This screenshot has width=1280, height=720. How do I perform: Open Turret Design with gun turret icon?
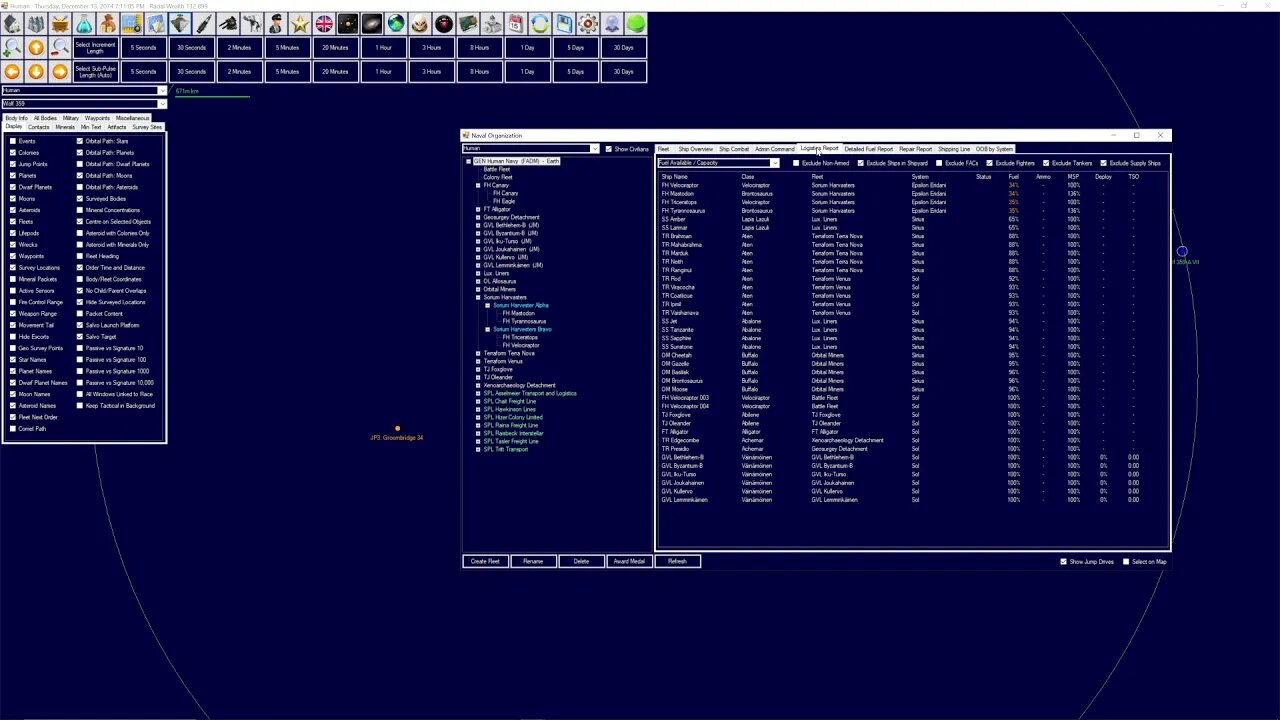(228, 23)
